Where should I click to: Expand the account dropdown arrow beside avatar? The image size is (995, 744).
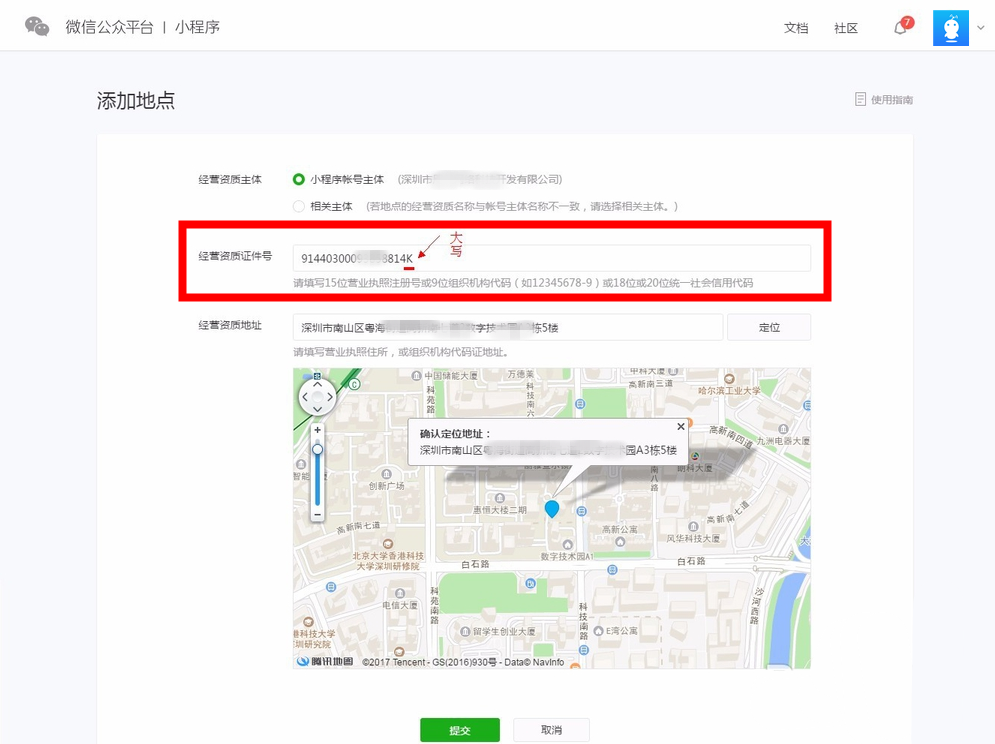tap(981, 29)
